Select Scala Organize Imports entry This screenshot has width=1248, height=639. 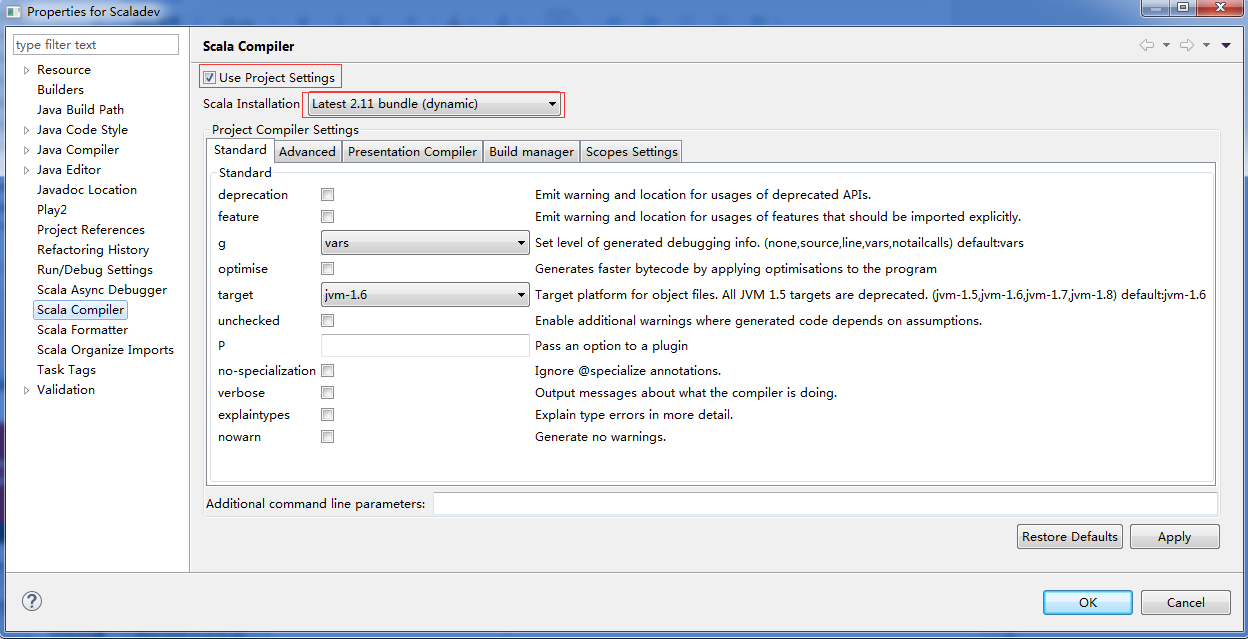click(105, 350)
